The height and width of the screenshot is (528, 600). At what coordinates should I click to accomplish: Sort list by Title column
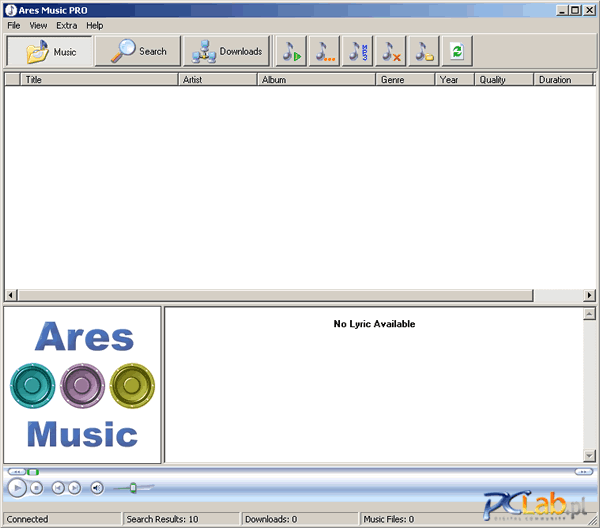99,80
